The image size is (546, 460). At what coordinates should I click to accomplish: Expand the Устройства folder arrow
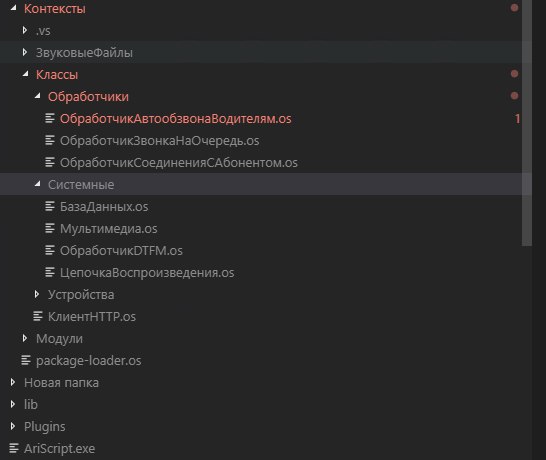click(x=37, y=294)
